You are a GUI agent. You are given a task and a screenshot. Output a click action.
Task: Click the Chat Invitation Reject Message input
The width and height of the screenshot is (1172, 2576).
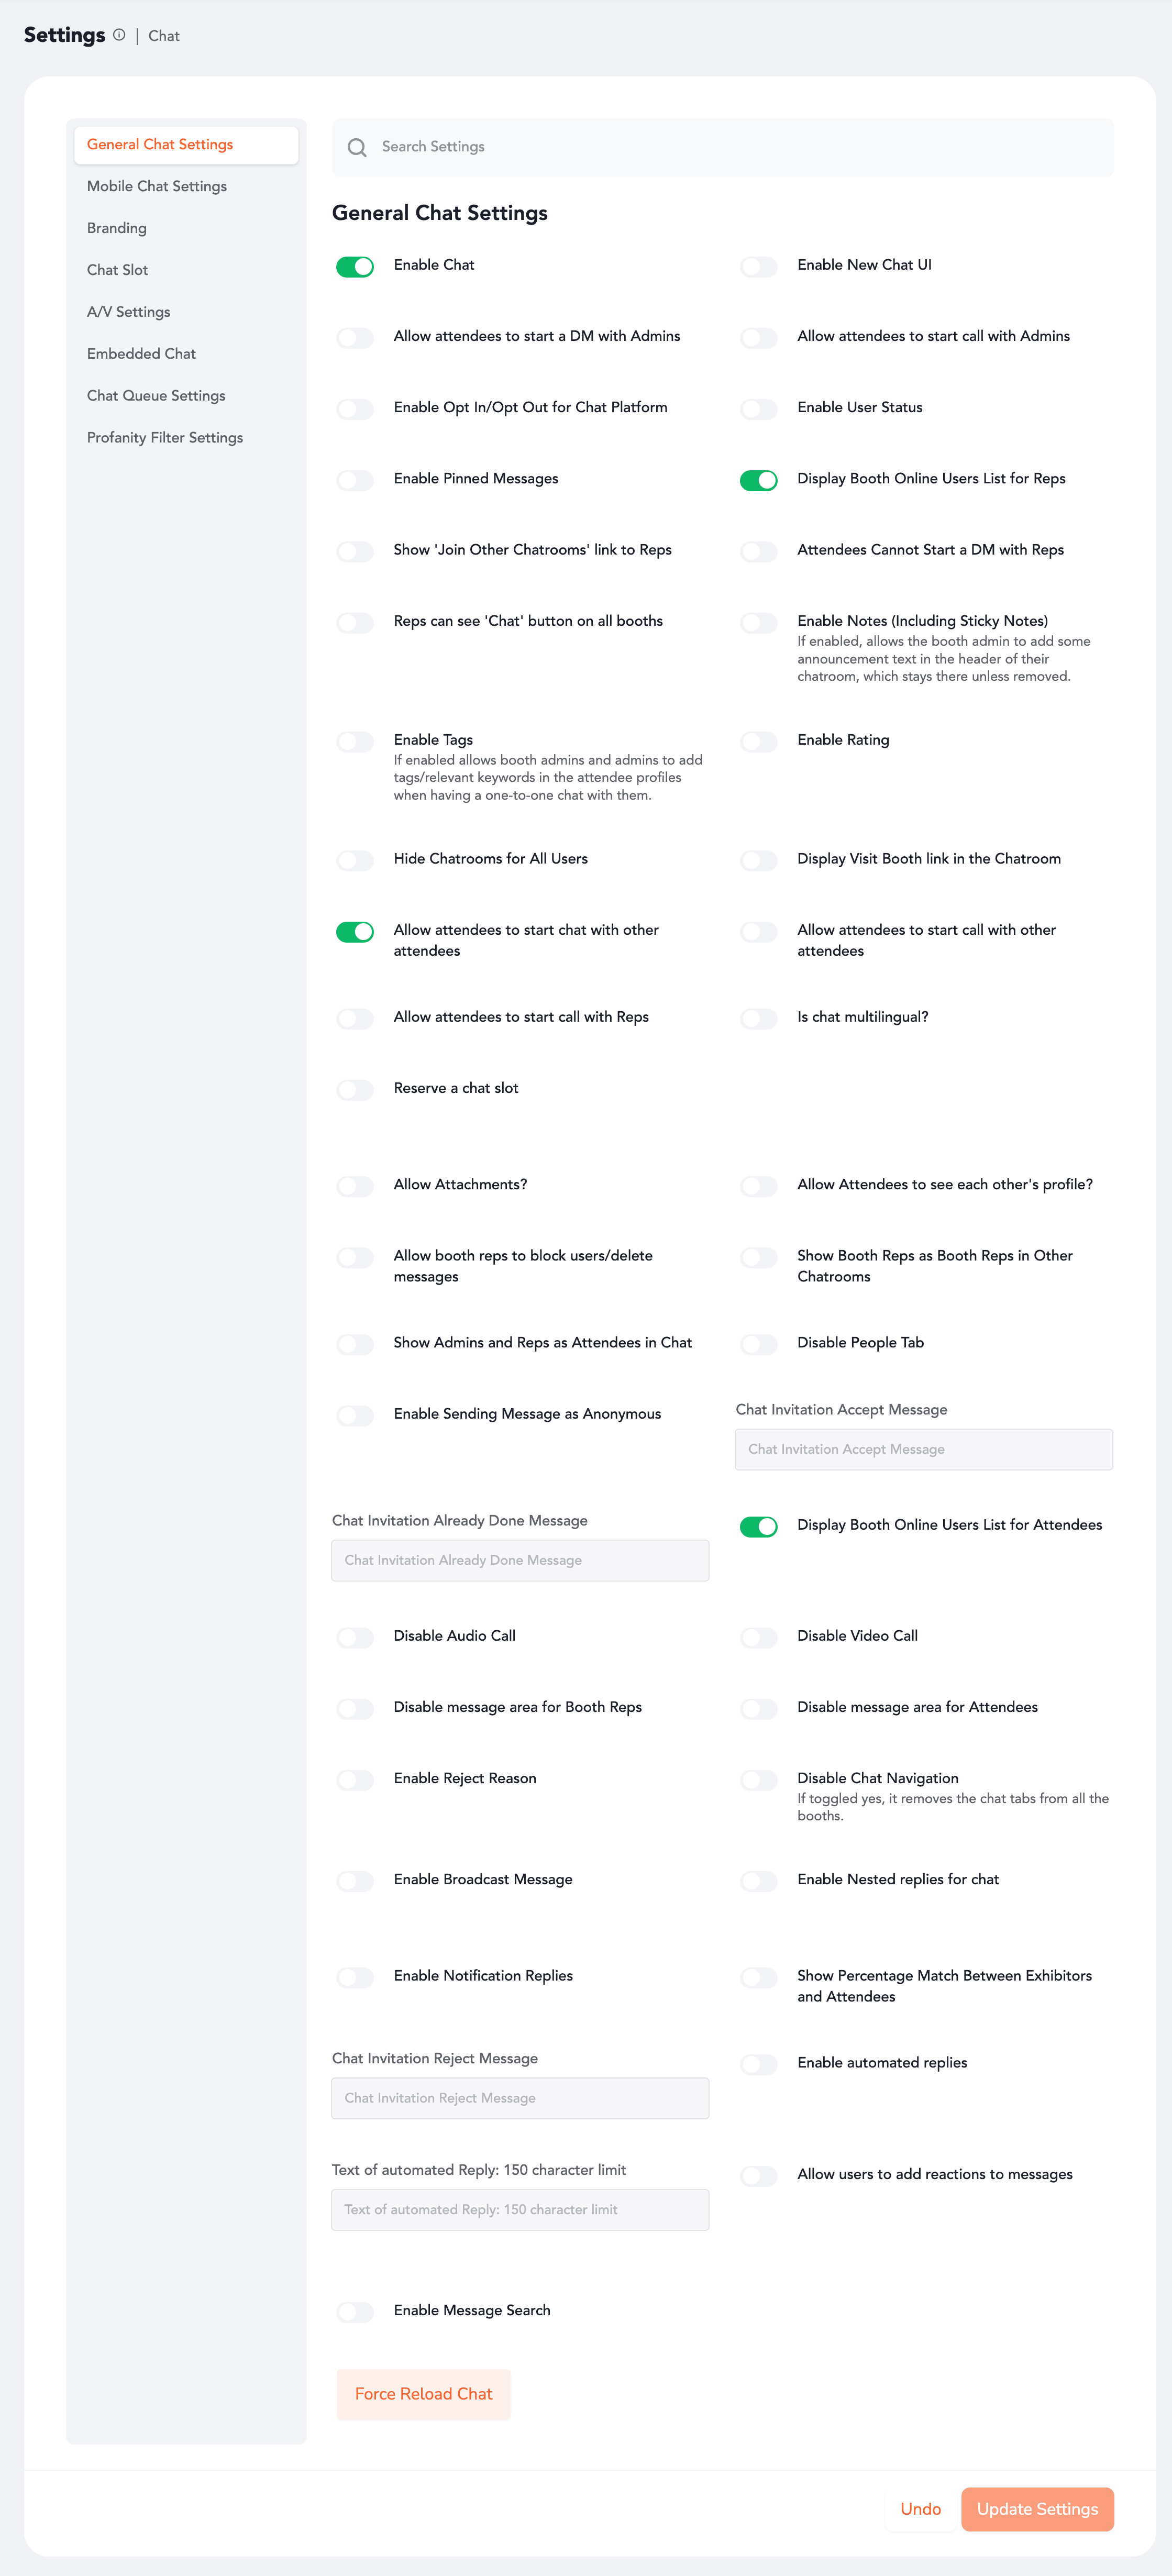point(520,2098)
